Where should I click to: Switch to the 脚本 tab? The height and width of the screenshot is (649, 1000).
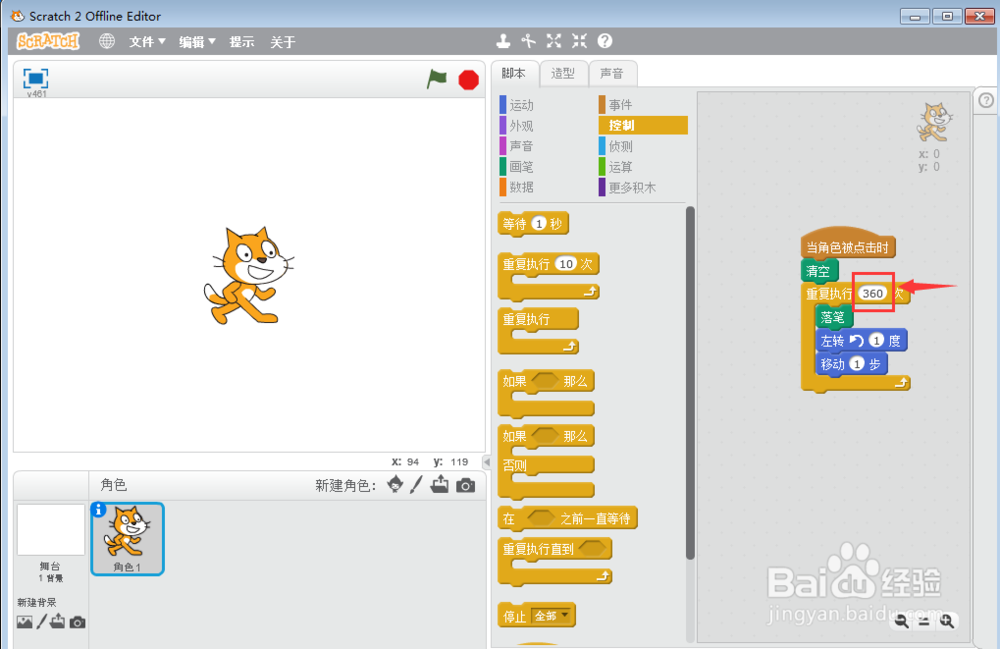tap(514, 73)
